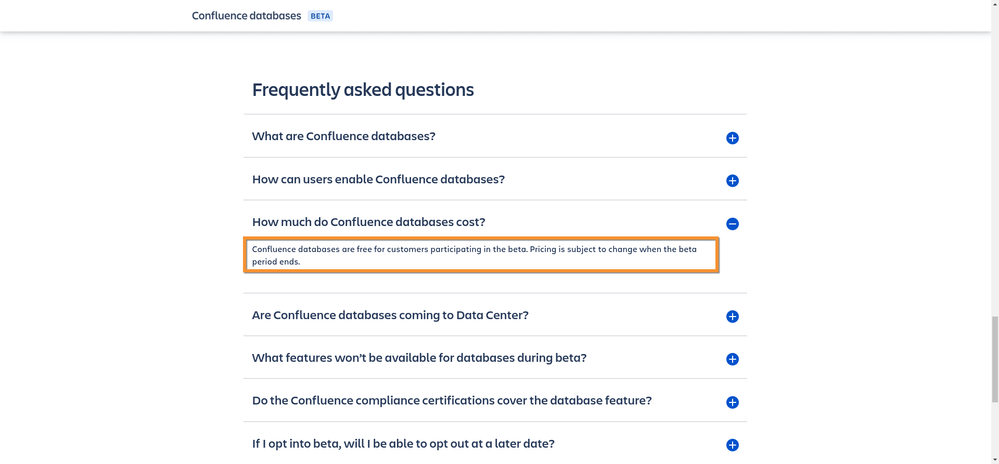
Task: Click the "Confluence databases" header title
Action: point(246,16)
